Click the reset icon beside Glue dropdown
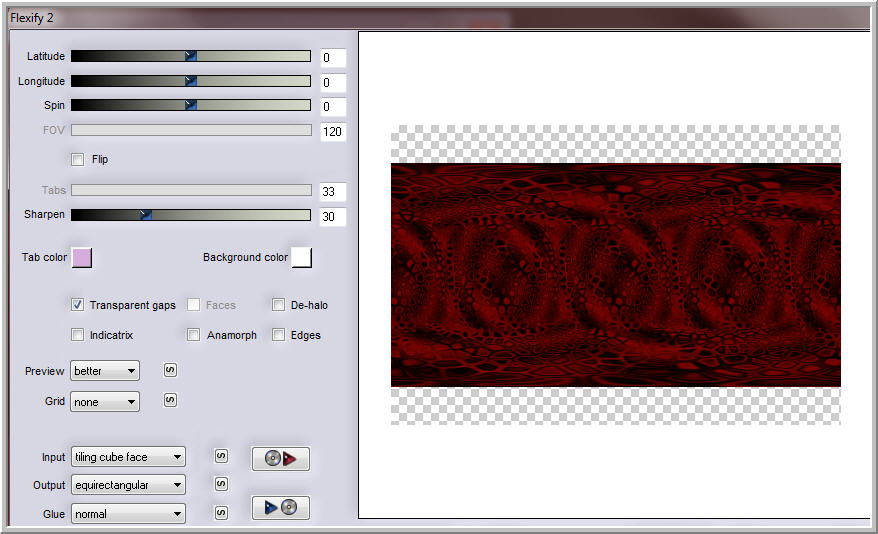The width and height of the screenshot is (878, 534). (x=221, y=512)
